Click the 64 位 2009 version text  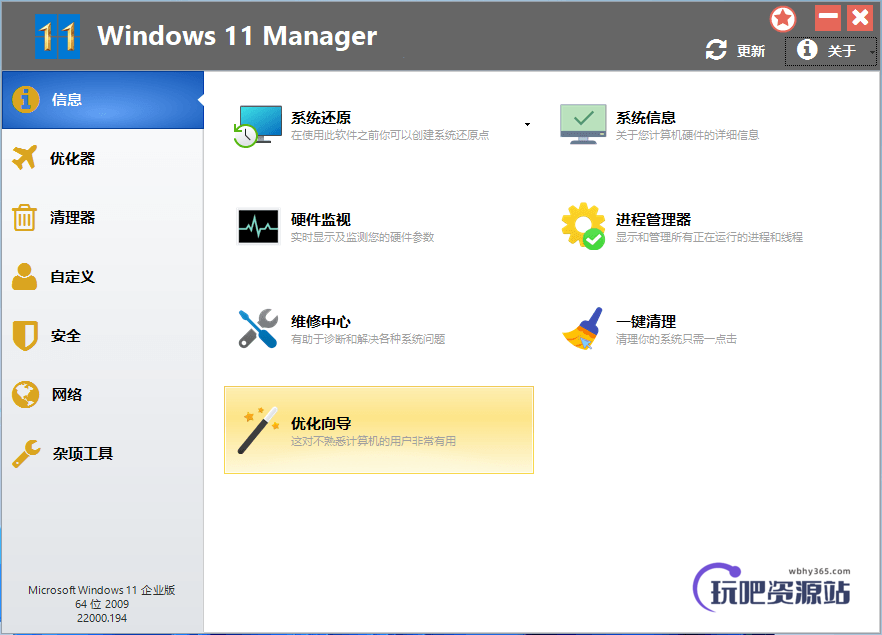pyautogui.click(x=102, y=604)
